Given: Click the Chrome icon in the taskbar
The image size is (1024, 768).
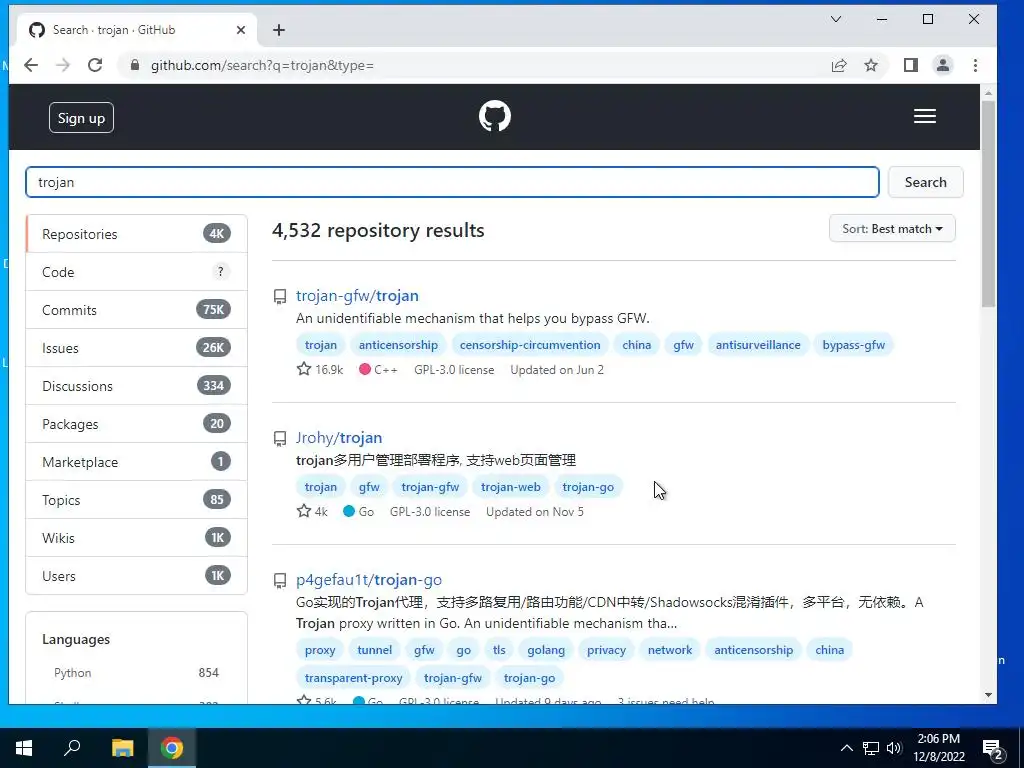Looking at the screenshot, I should coord(172,748).
